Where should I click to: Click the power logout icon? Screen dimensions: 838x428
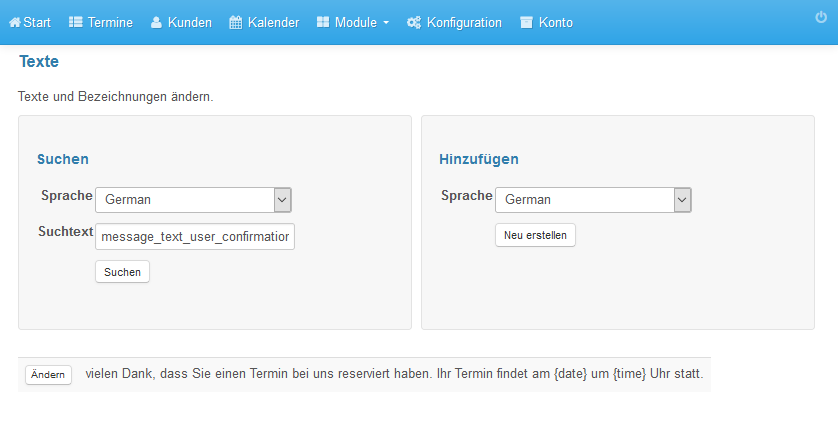[x=821, y=17]
